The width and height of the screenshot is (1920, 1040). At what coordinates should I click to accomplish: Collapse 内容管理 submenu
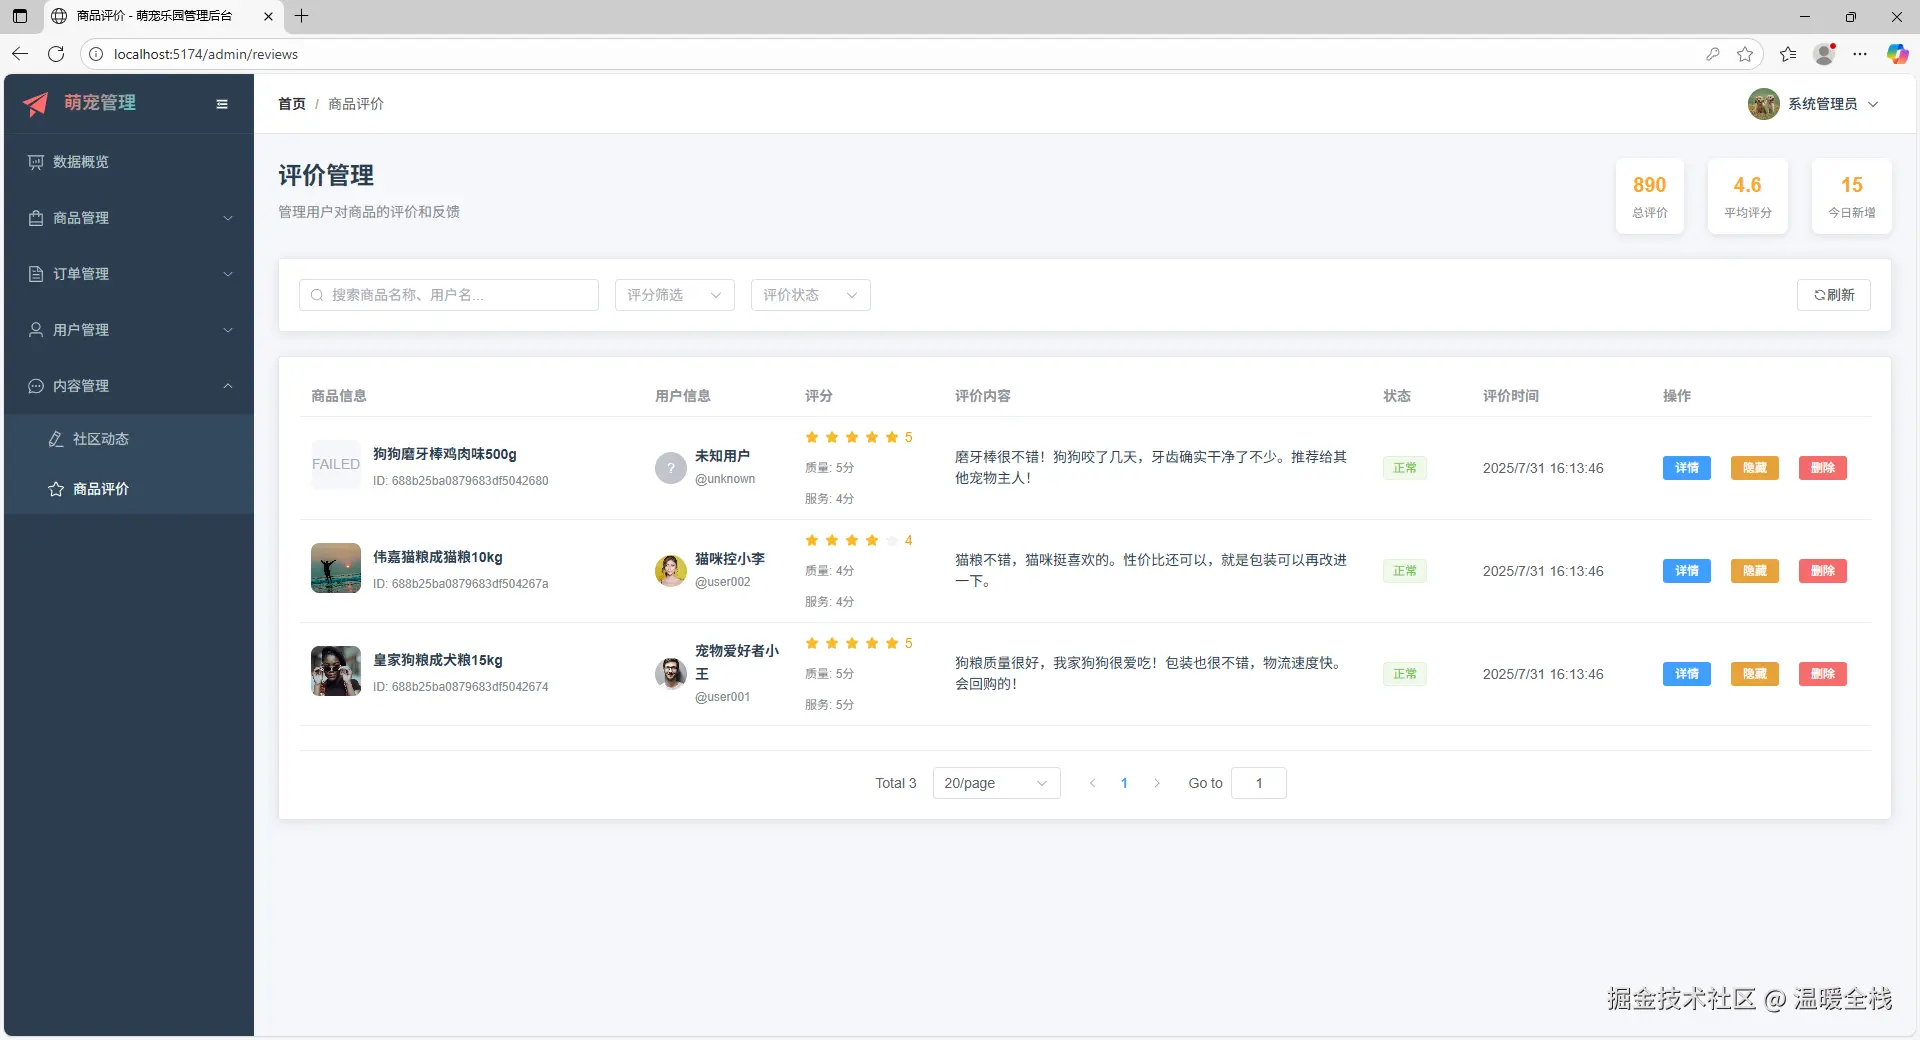[x=129, y=386]
